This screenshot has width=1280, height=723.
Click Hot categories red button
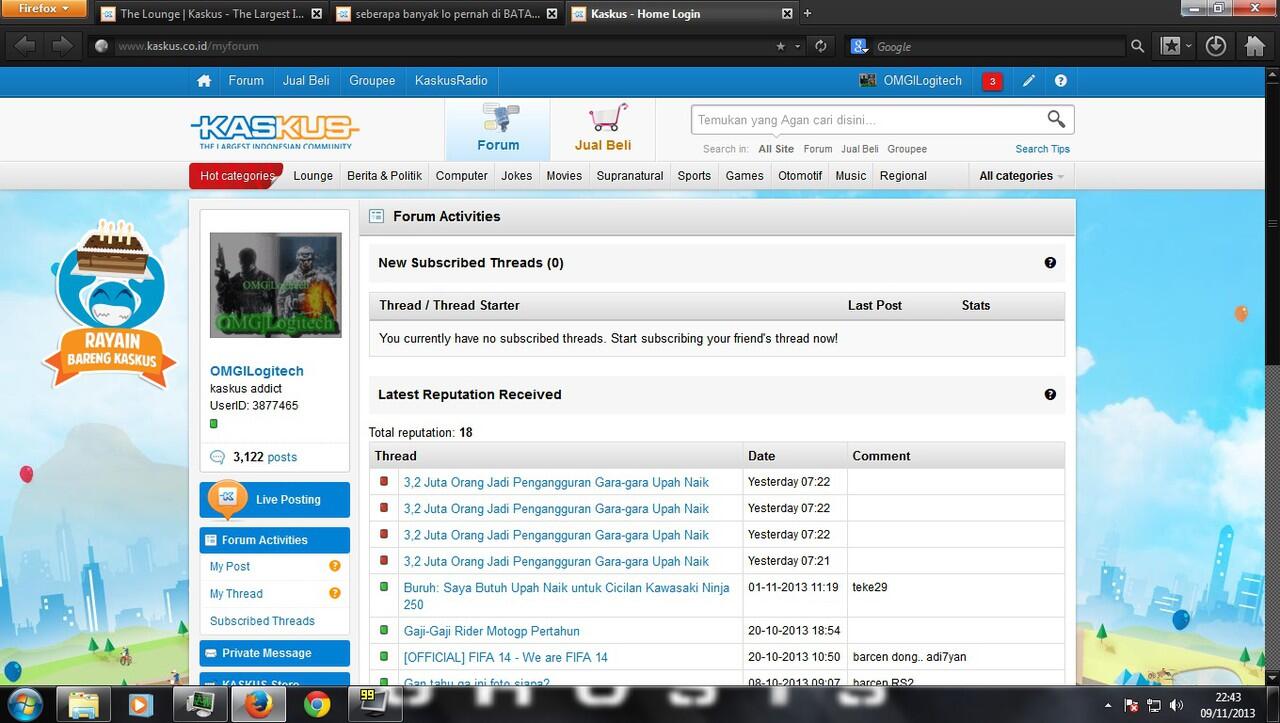[237, 176]
